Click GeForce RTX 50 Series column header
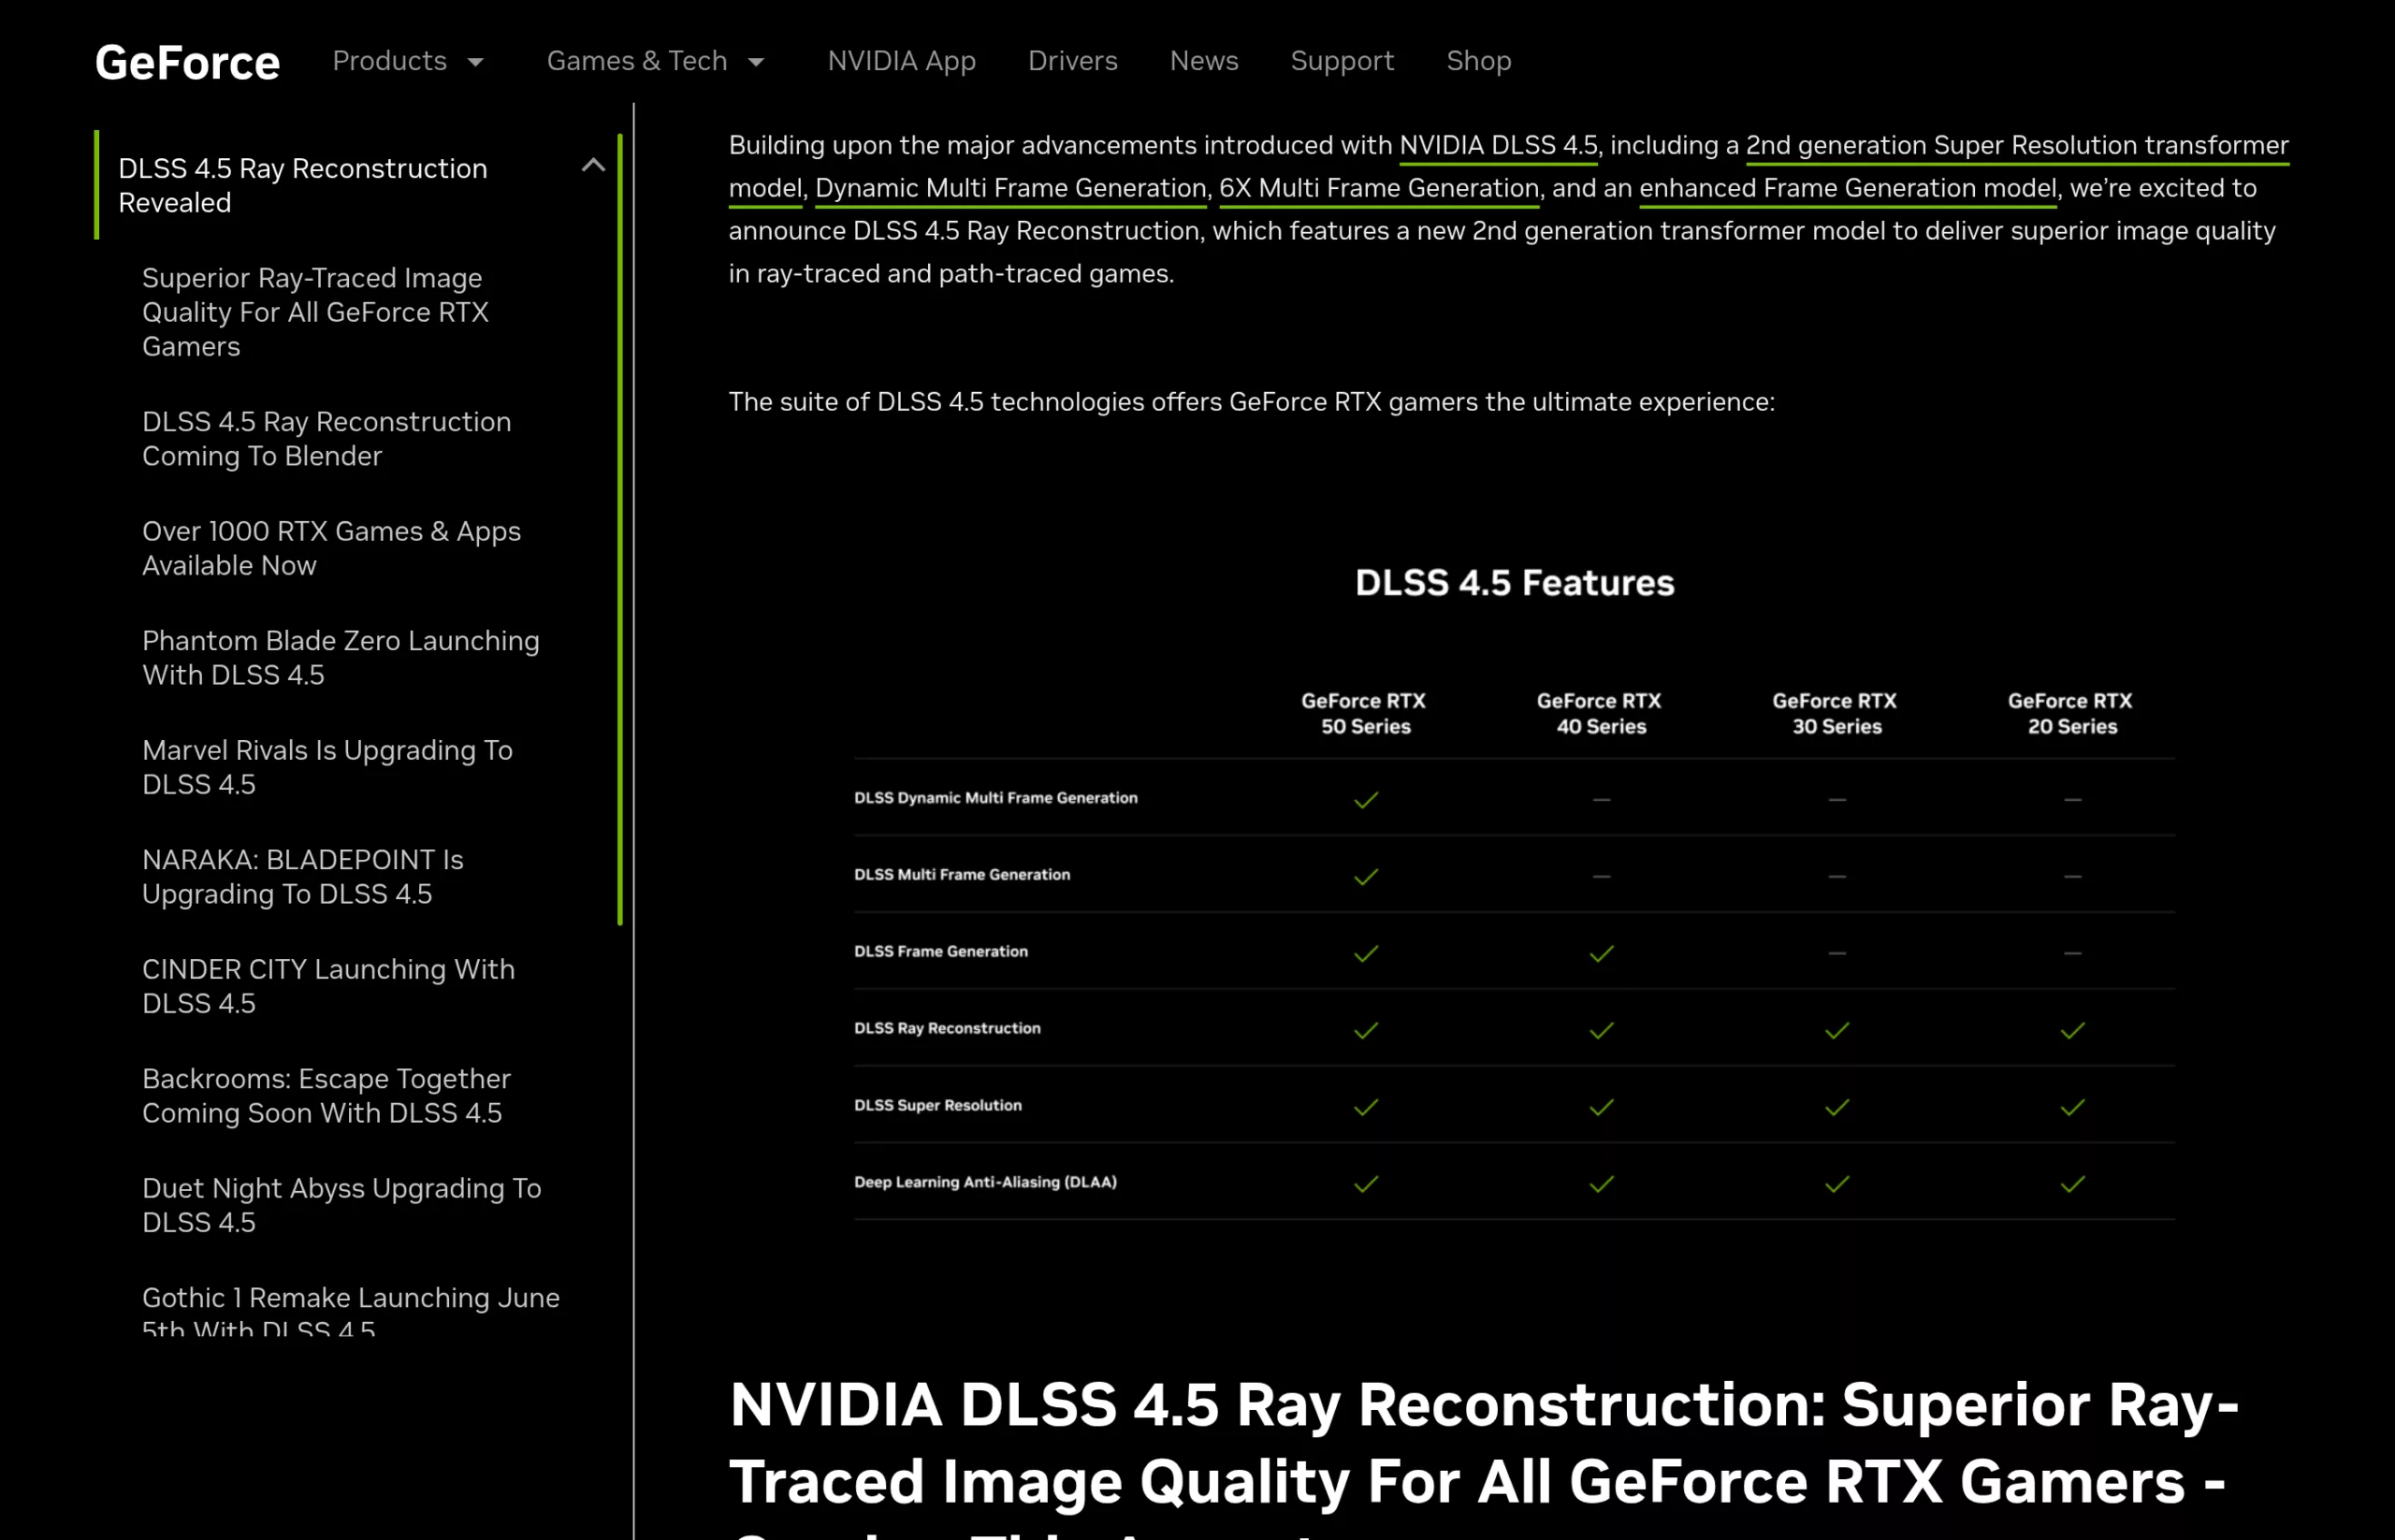The height and width of the screenshot is (1540, 2395). (x=1364, y=714)
